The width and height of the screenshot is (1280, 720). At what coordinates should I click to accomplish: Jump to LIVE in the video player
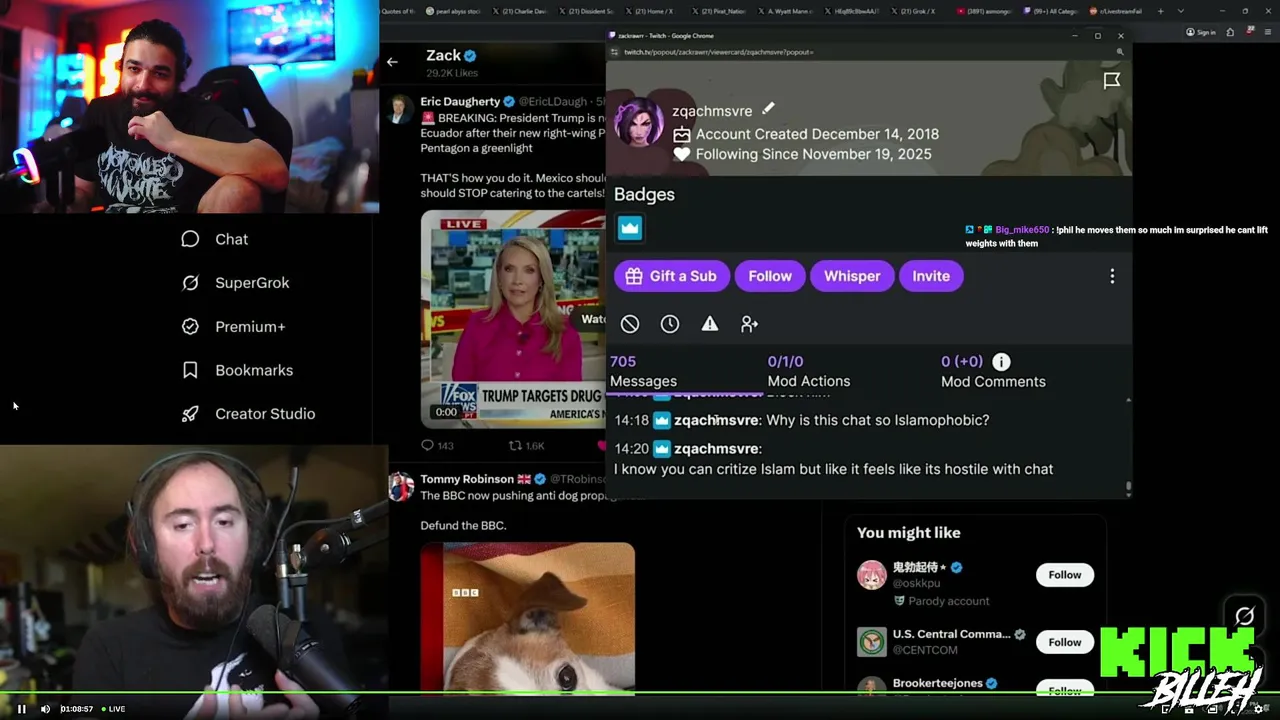[x=114, y=709]
